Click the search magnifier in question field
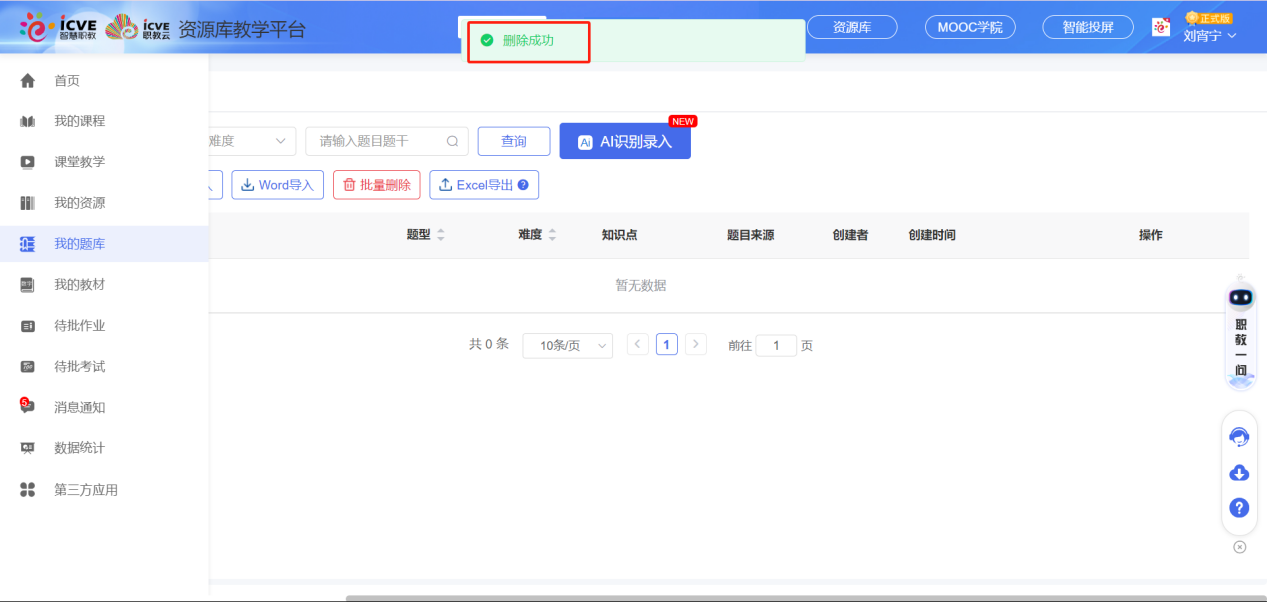 pyautogui.click(x=453, y=141)
